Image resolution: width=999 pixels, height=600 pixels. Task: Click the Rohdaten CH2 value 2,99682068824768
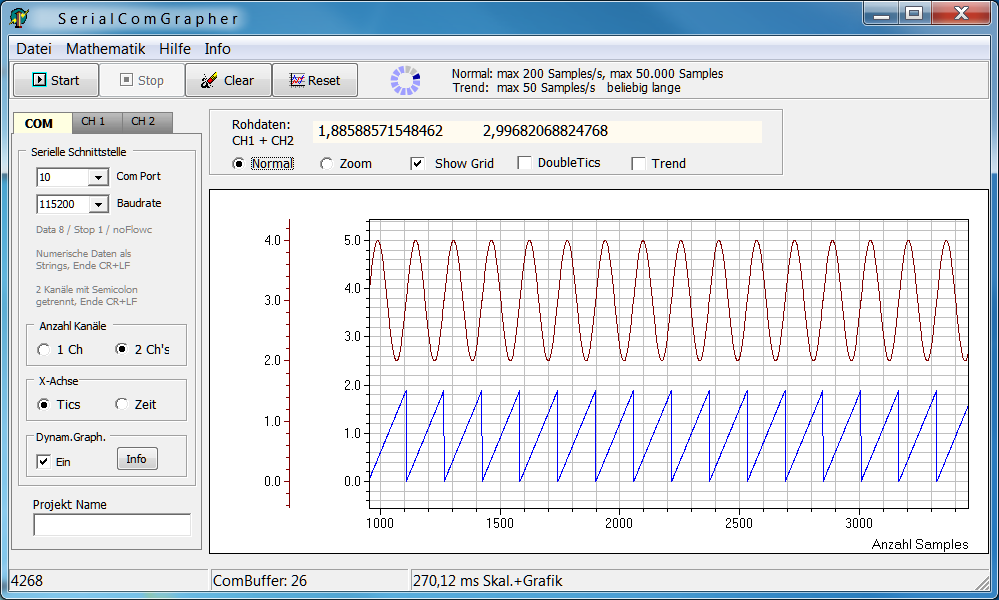[x=545, y=131]
